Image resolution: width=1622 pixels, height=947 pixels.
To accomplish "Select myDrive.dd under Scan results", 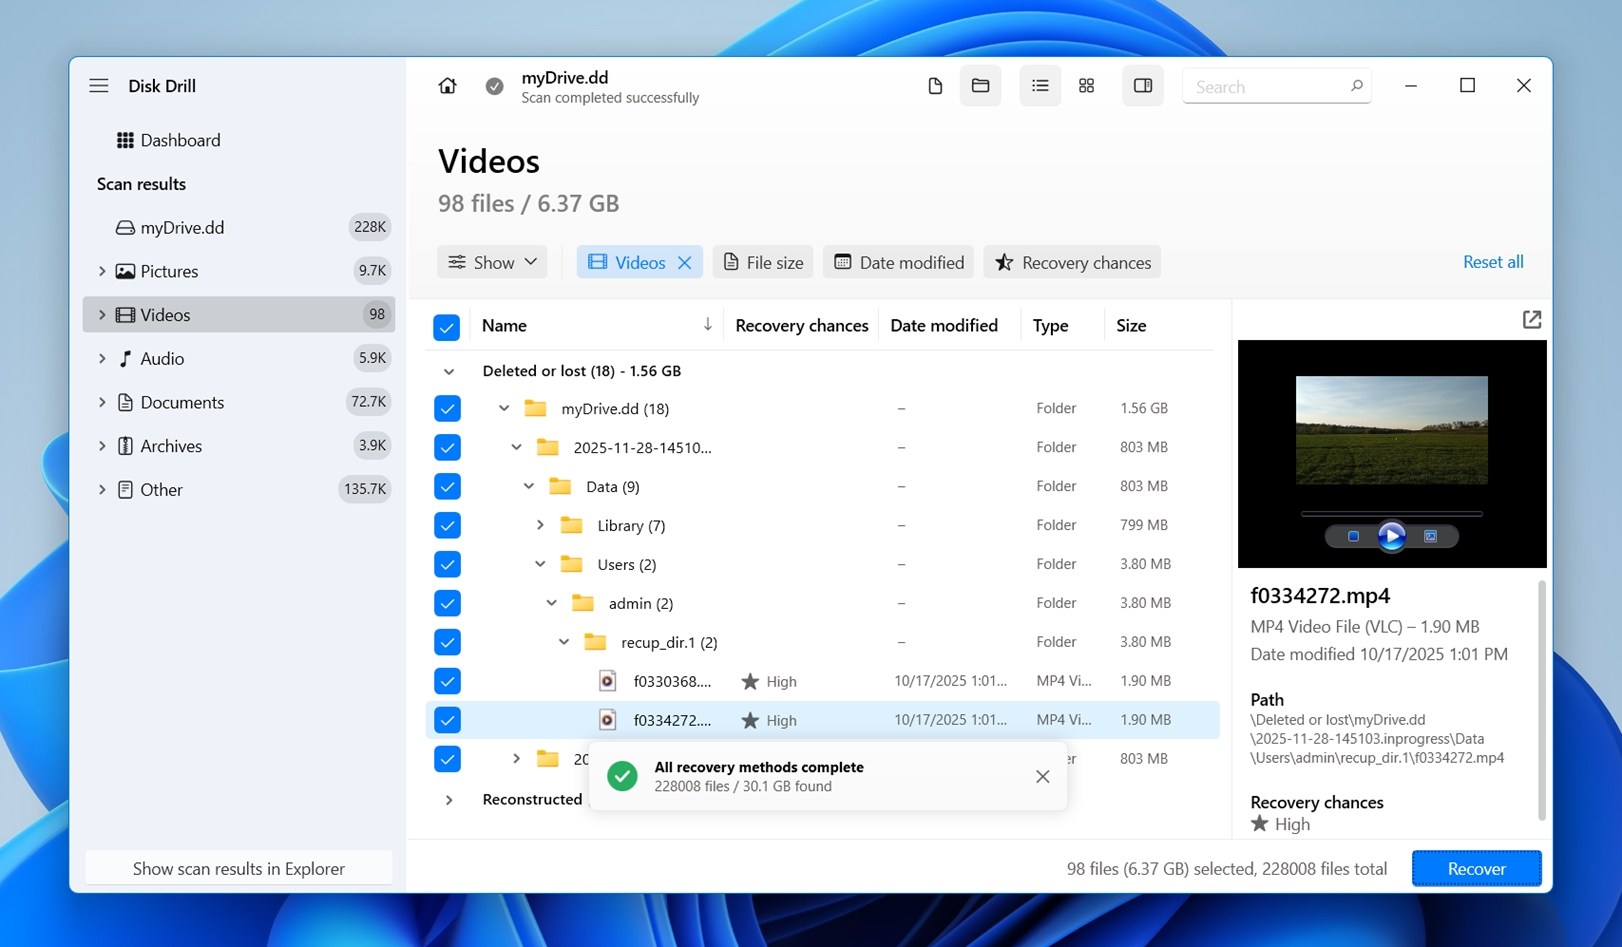I will [239, 227].
